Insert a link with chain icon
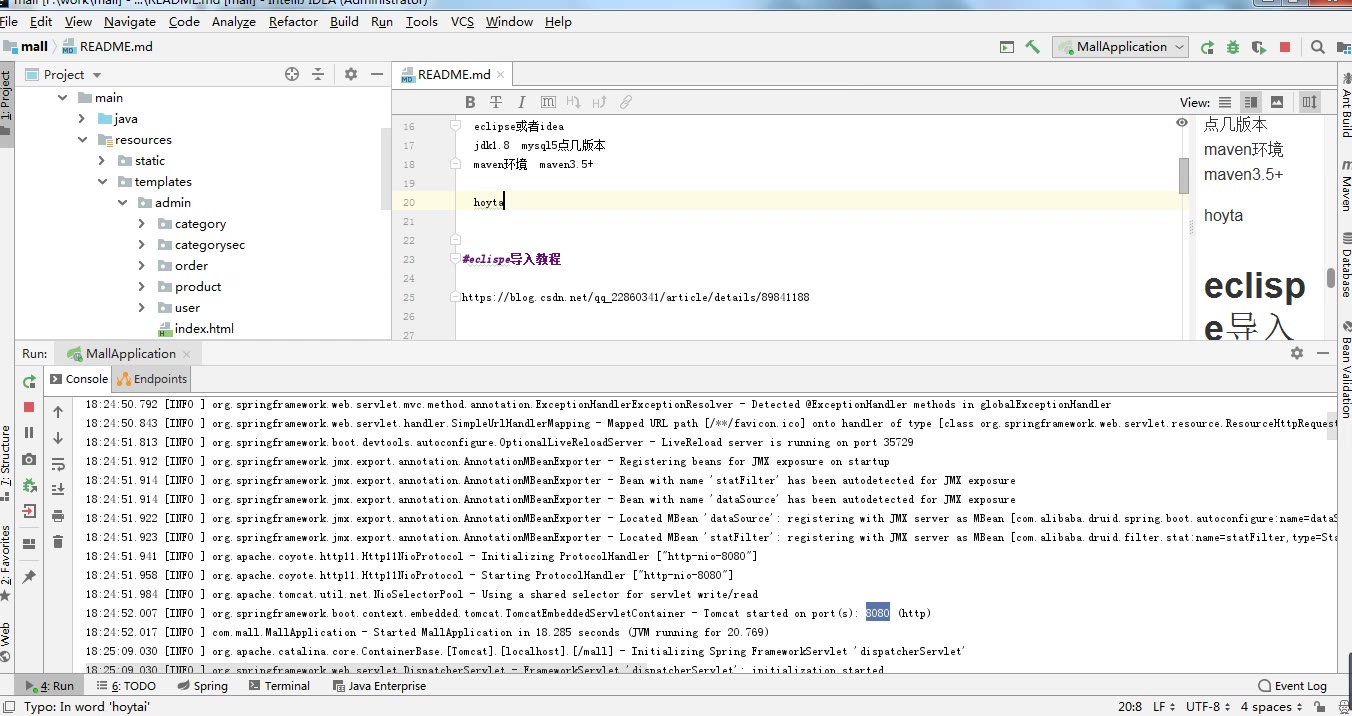Screen dimensions: 1352x716 tap(625, 102)
